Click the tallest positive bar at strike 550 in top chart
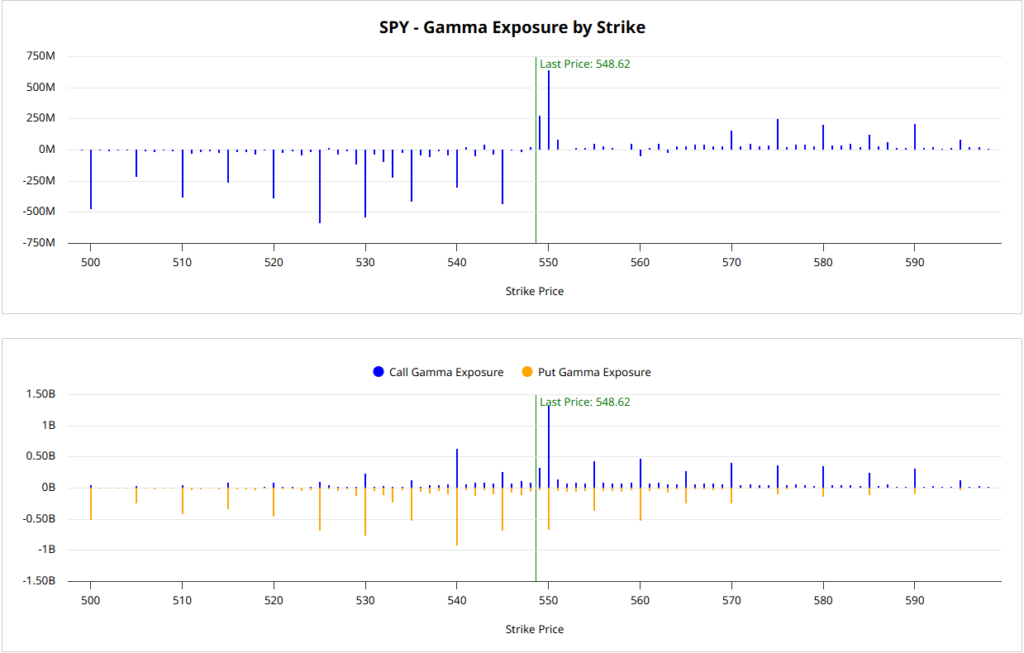The height and width of the screenshot is (653, 1024). coord(548,110)
